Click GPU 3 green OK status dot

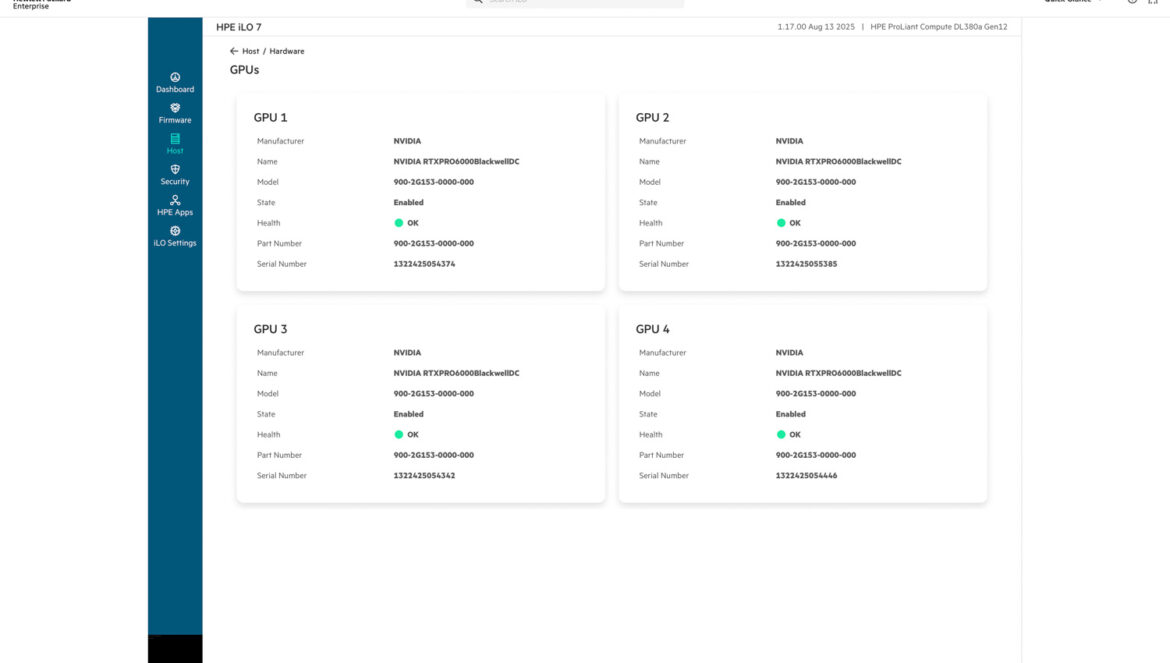pyautogui.click(x=399, y=435)
